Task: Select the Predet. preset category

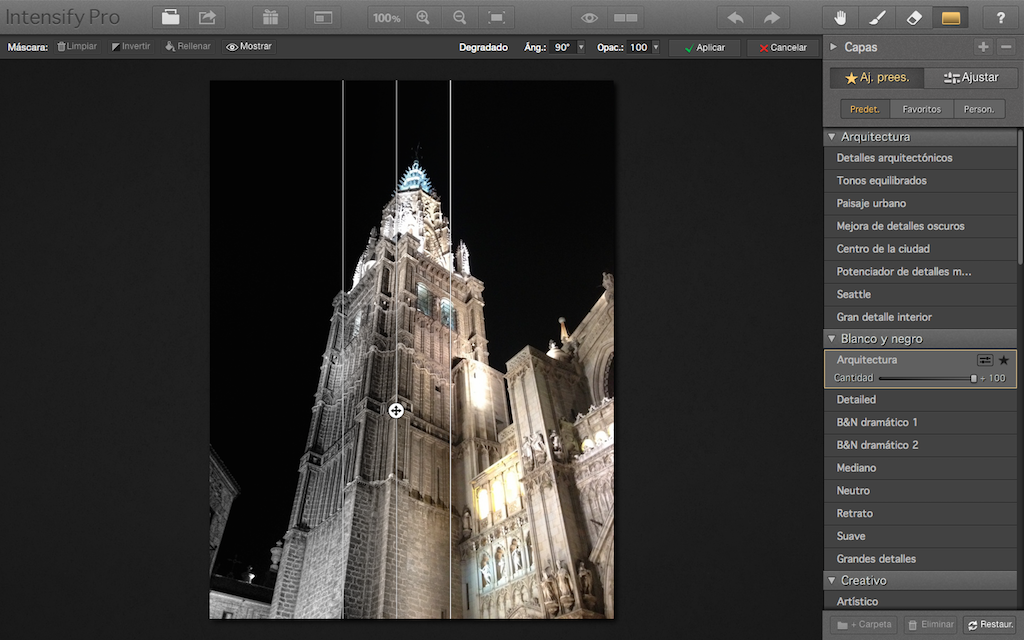Action: coord(865,109)
